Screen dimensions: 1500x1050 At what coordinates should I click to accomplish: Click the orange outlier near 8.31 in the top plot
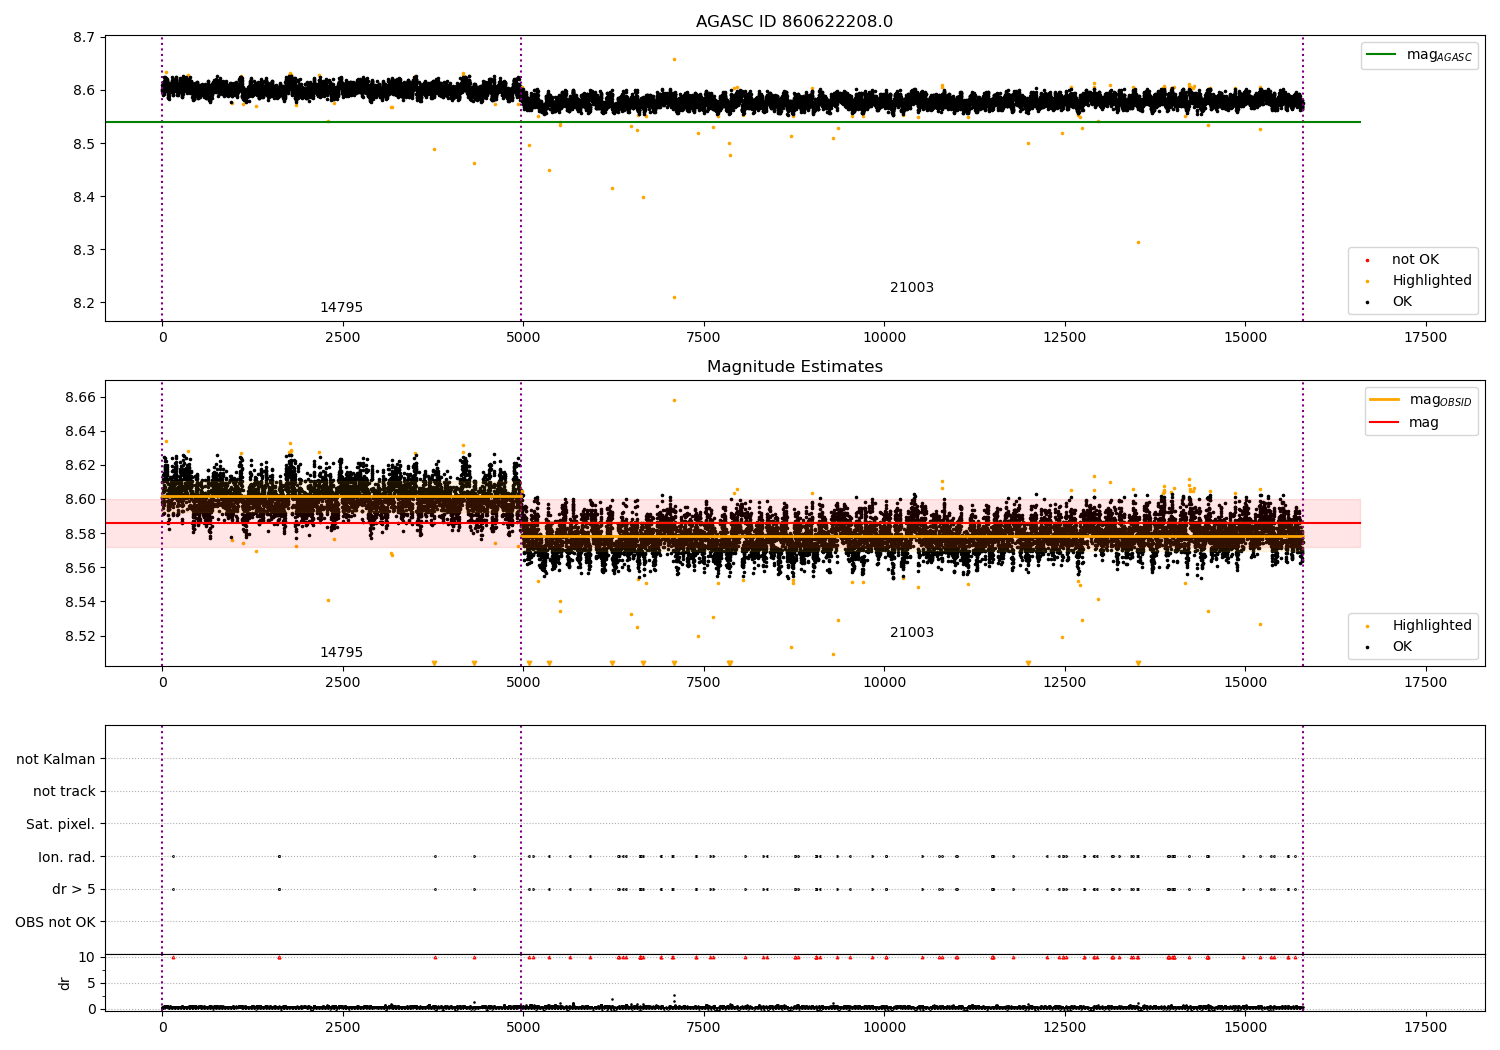pos(1138,242)
